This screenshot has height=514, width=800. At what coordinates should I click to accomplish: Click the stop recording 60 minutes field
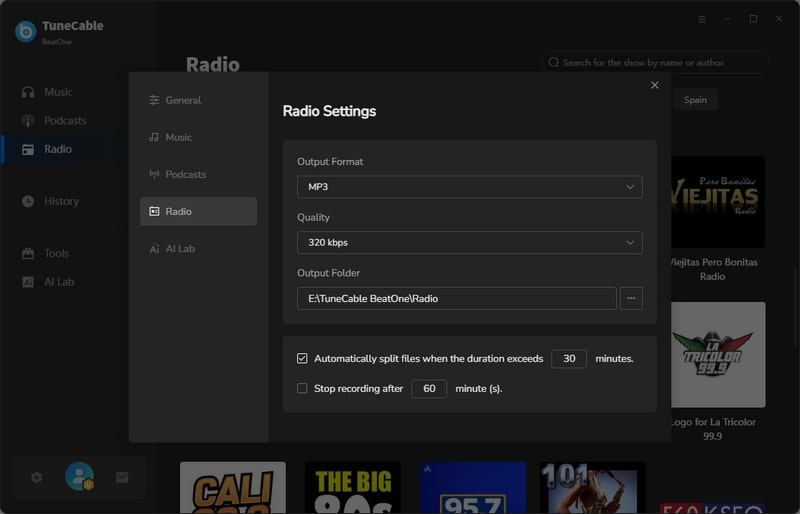[429, 388]
